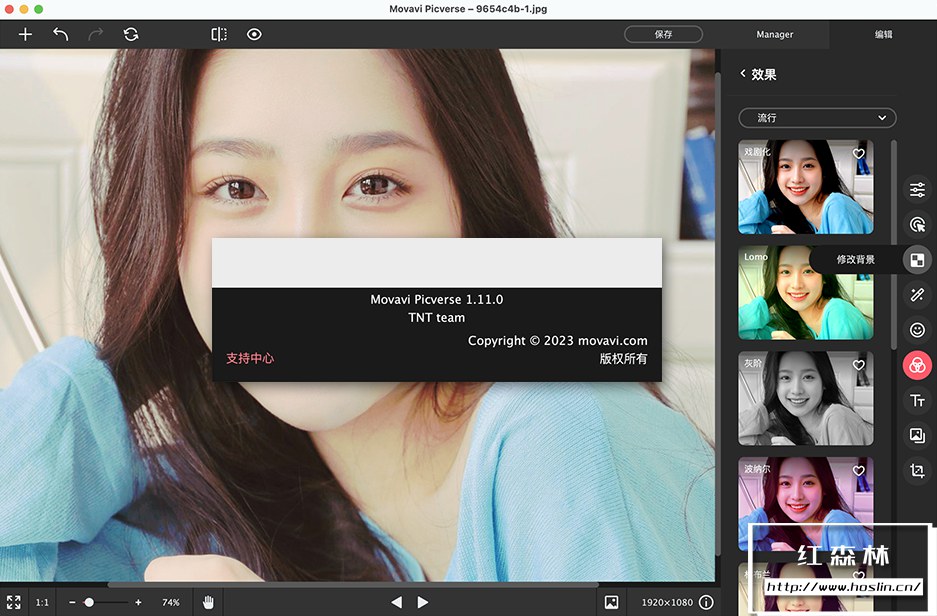Image resolution: width=937 pixels, height=616 pixels.
Task: Toggle before/after split comparison view
Action: coord(219,34)
